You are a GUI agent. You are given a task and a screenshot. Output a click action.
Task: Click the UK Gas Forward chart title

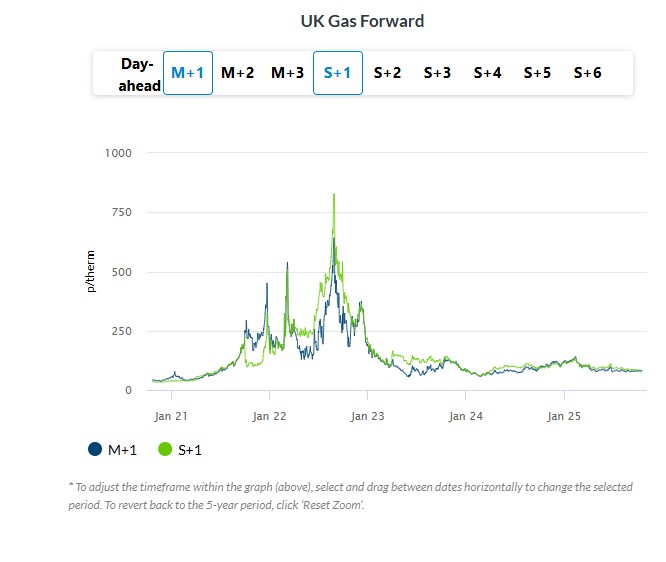pyautogui.click(x=362, y=20)
